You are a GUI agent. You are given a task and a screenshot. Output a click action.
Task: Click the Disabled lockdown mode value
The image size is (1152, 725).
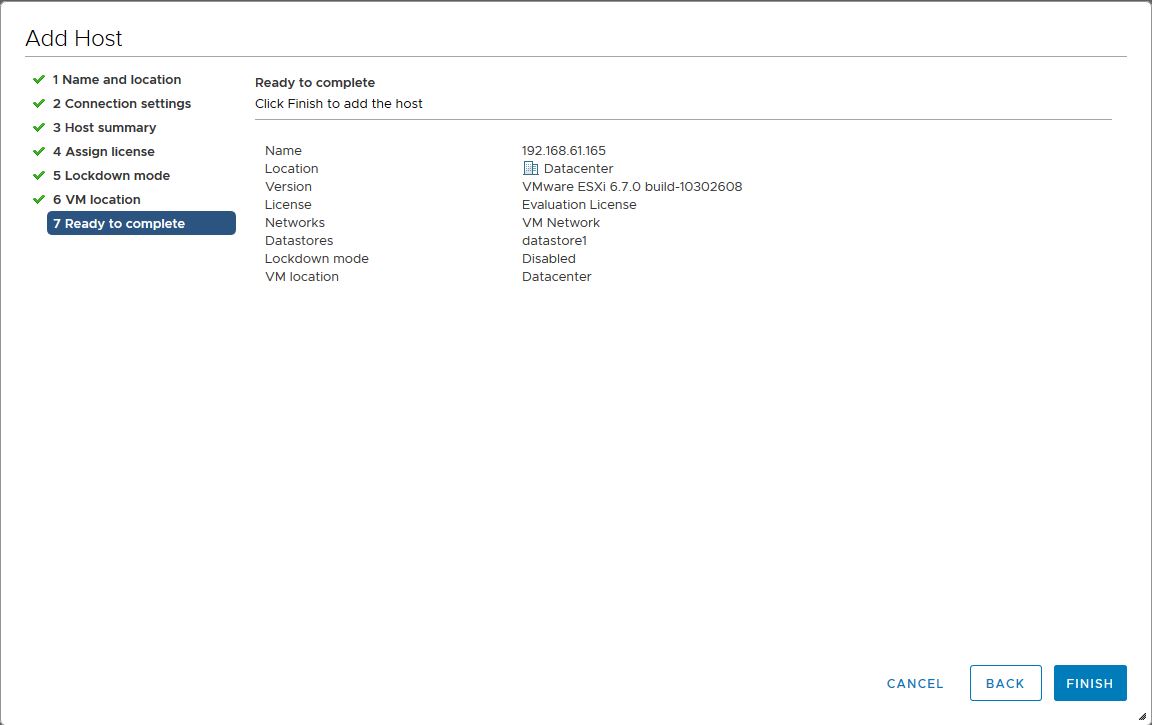[x=549, y=259]
